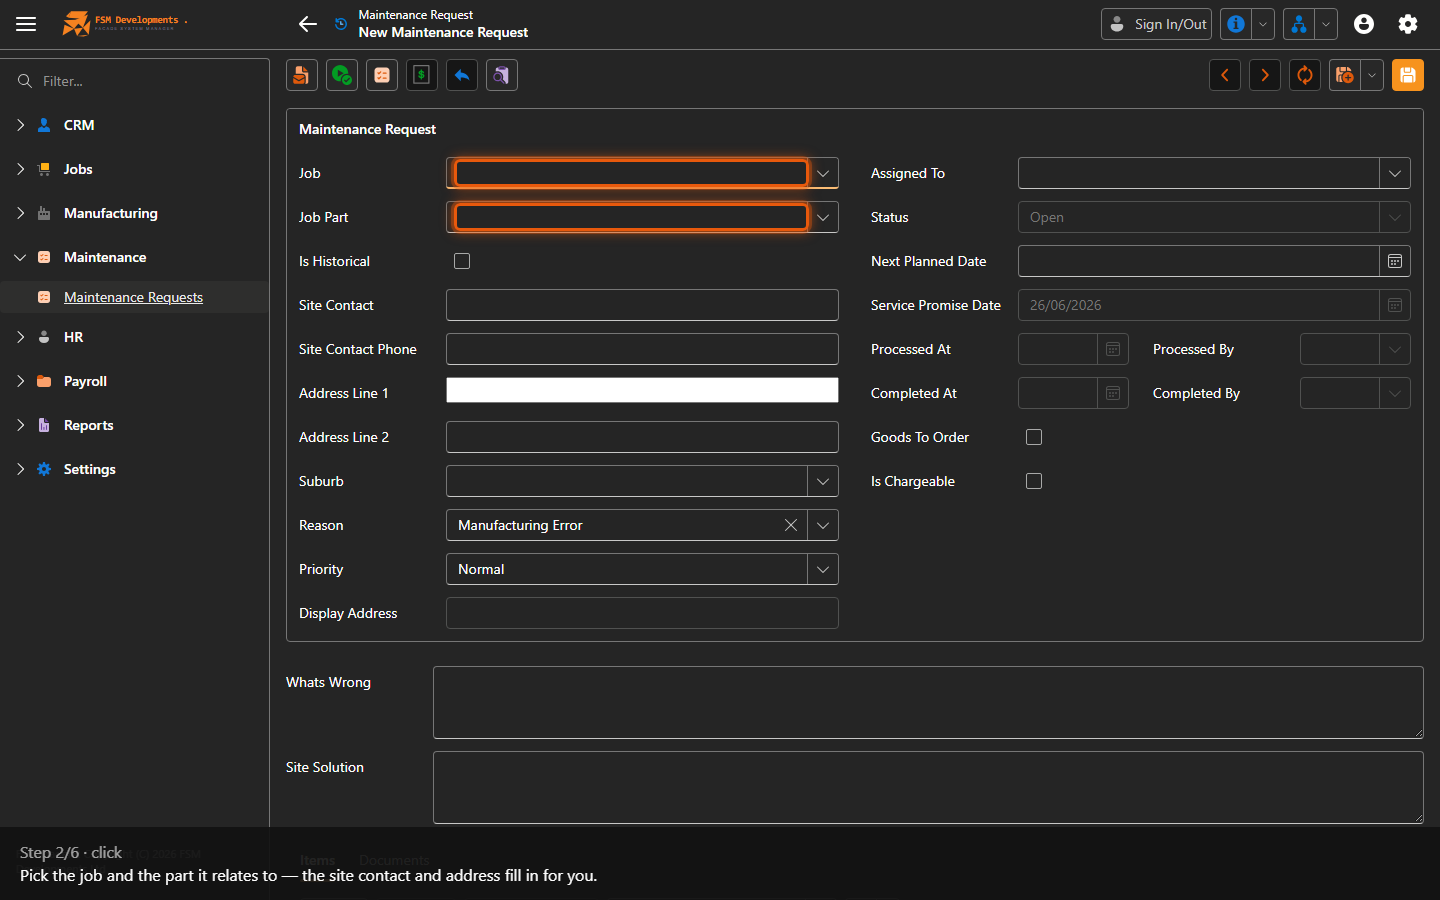Go back using header arrow

(x=308, y=24)
